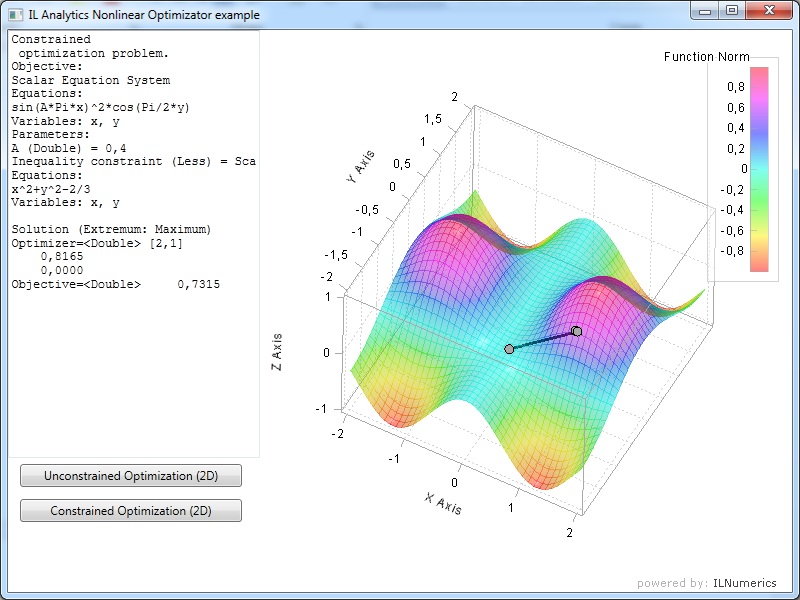800x600 pixels.
Task: Click the '-1,5' Y axis tick label
Action: [x=336, y=255]
